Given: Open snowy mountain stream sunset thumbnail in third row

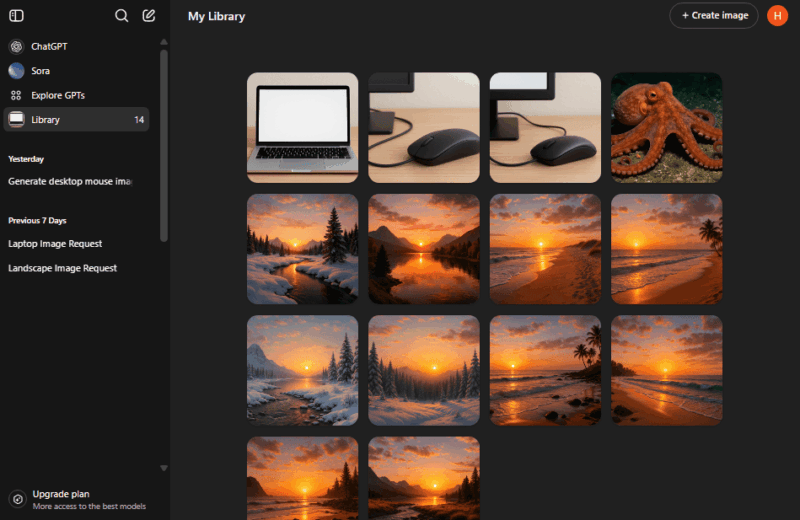Looking at the screenshot, I should (x=303, y=370).
